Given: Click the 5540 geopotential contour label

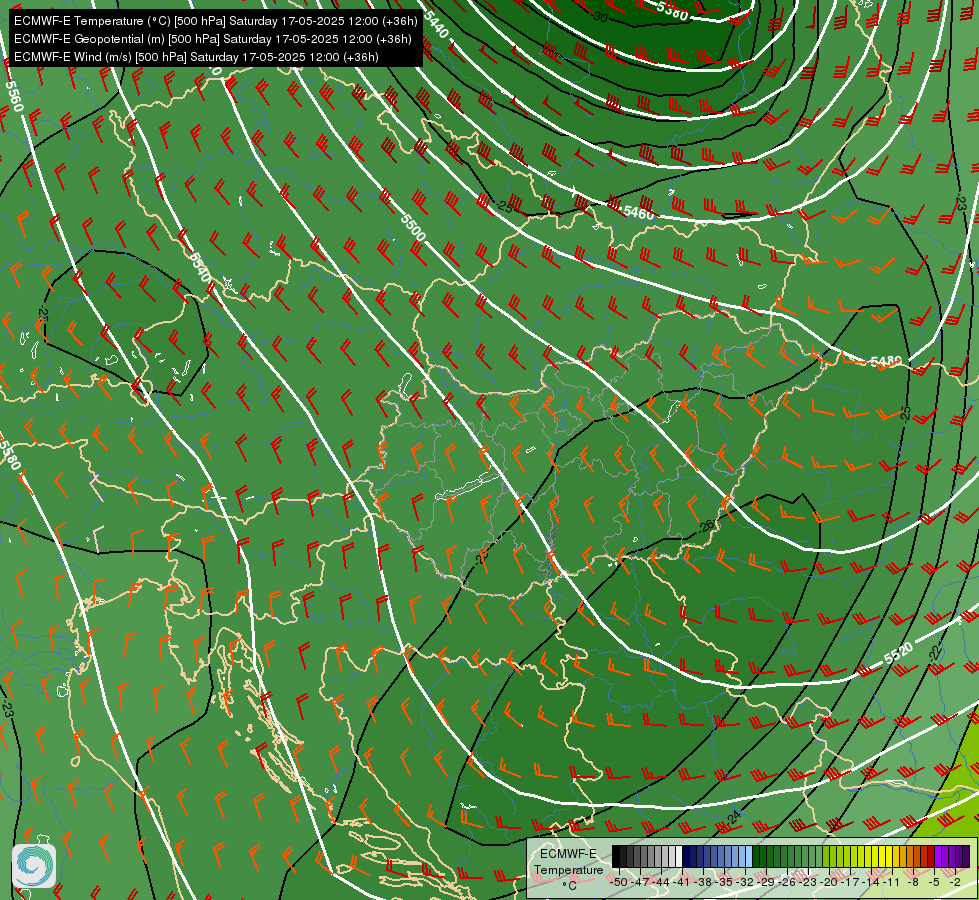Looking at the screenshot, I should (199, 267).
